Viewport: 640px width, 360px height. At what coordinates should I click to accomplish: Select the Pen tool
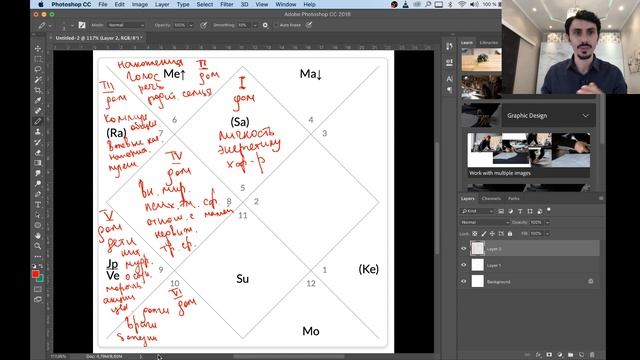tap(38, 194)
